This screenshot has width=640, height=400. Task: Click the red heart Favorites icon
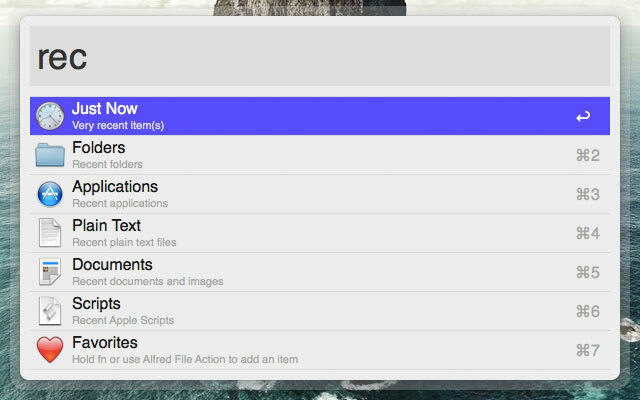coord(50,350)
